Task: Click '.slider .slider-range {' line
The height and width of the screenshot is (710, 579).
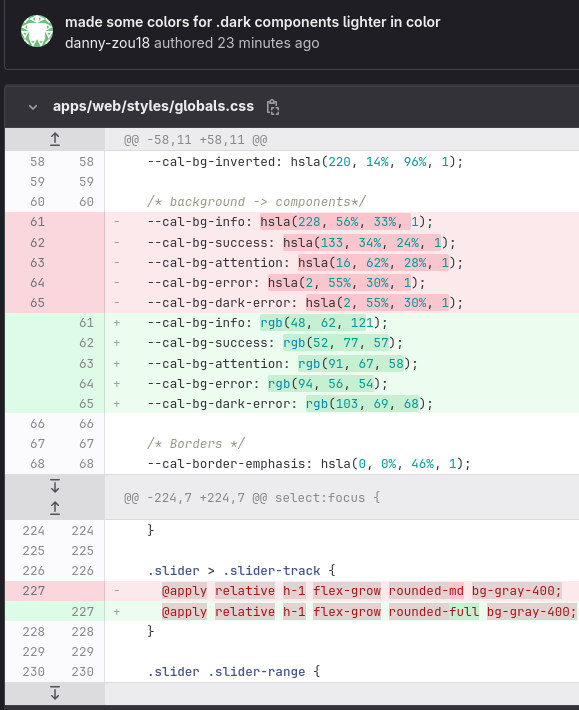Action: coord(234,672)
